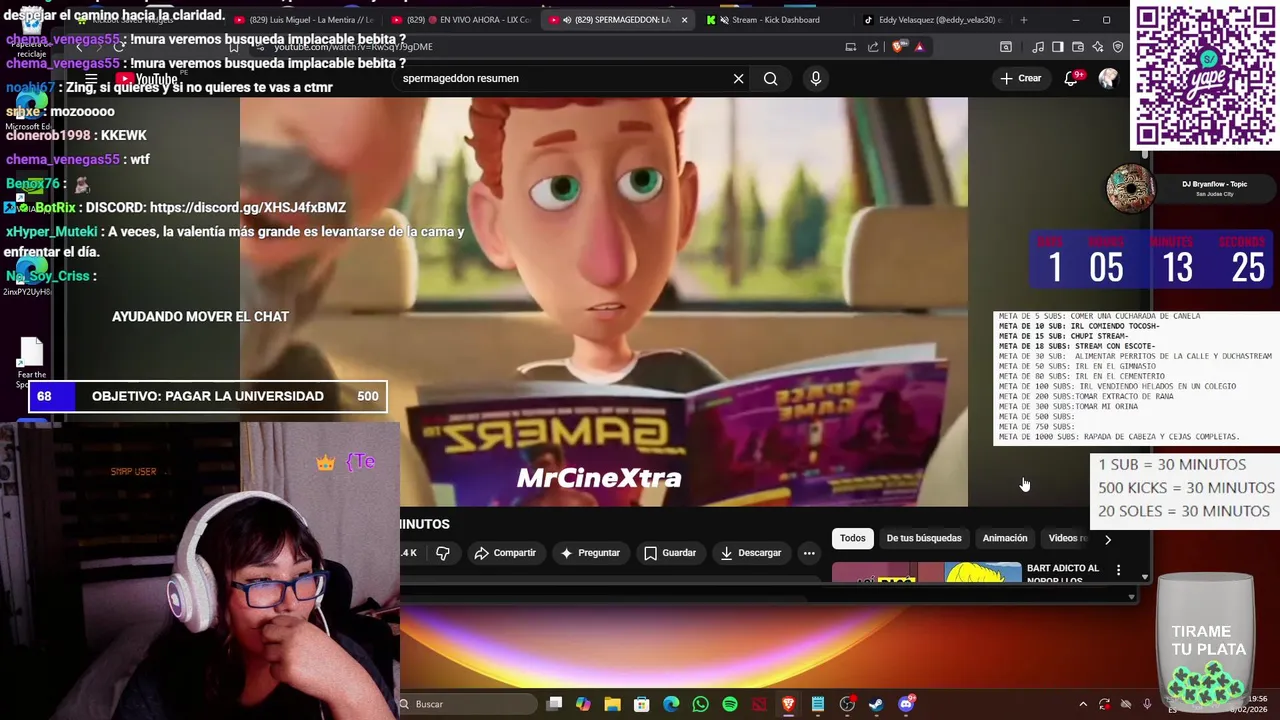Open YouTube notifications bell

tap(1071, 78)
